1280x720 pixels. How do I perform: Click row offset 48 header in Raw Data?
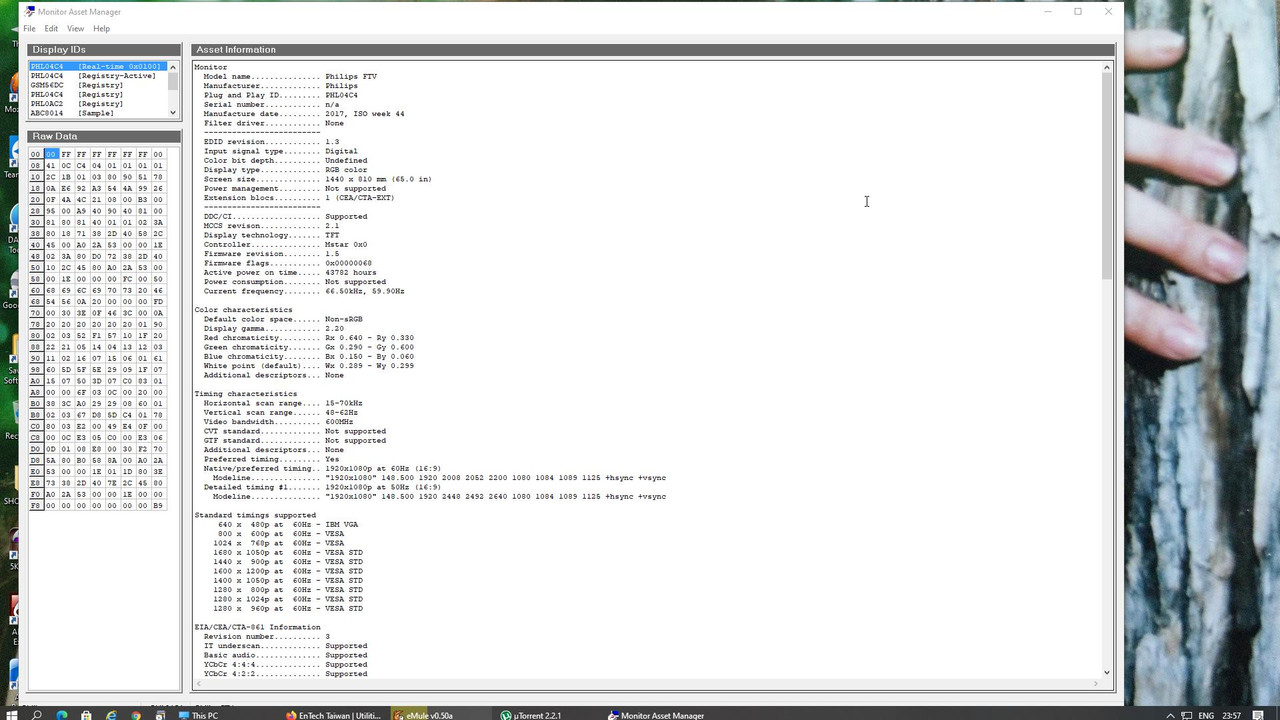coord(36,256)
